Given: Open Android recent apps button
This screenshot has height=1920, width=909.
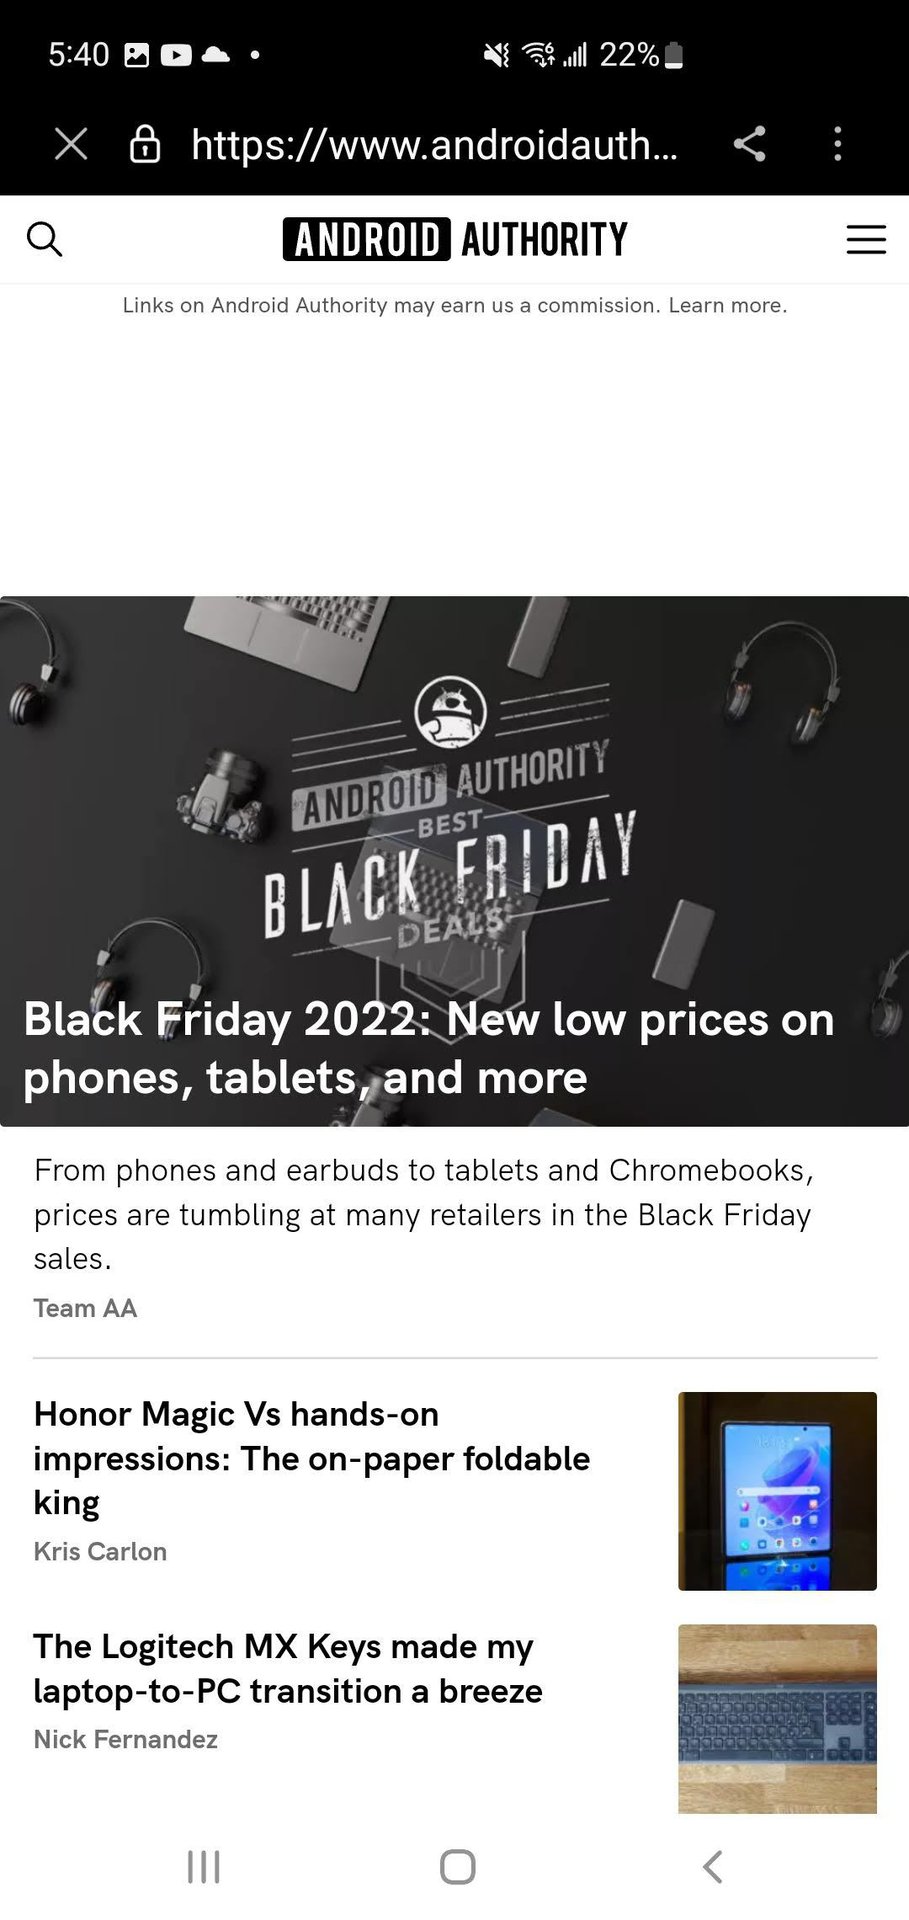Looking at the screenshot, I should 204,1866.
